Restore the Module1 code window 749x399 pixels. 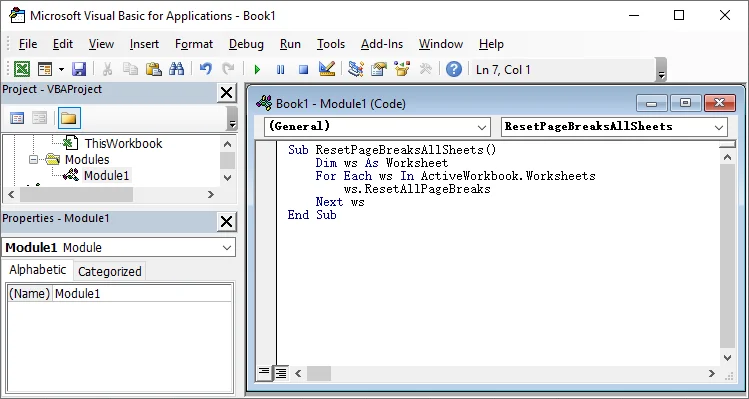click(685, 103)
